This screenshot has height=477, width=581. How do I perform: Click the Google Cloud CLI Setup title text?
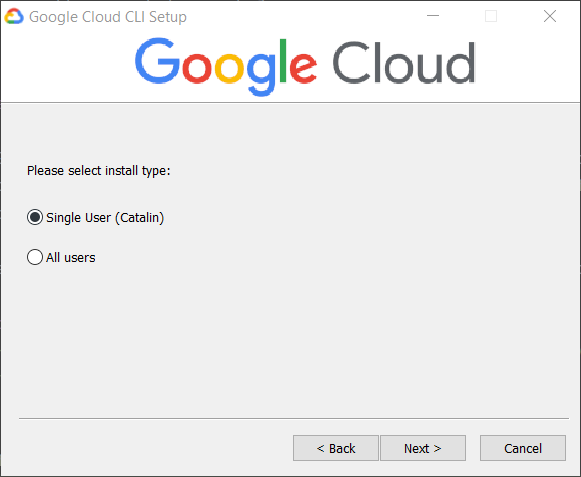[x=108, y=17]
